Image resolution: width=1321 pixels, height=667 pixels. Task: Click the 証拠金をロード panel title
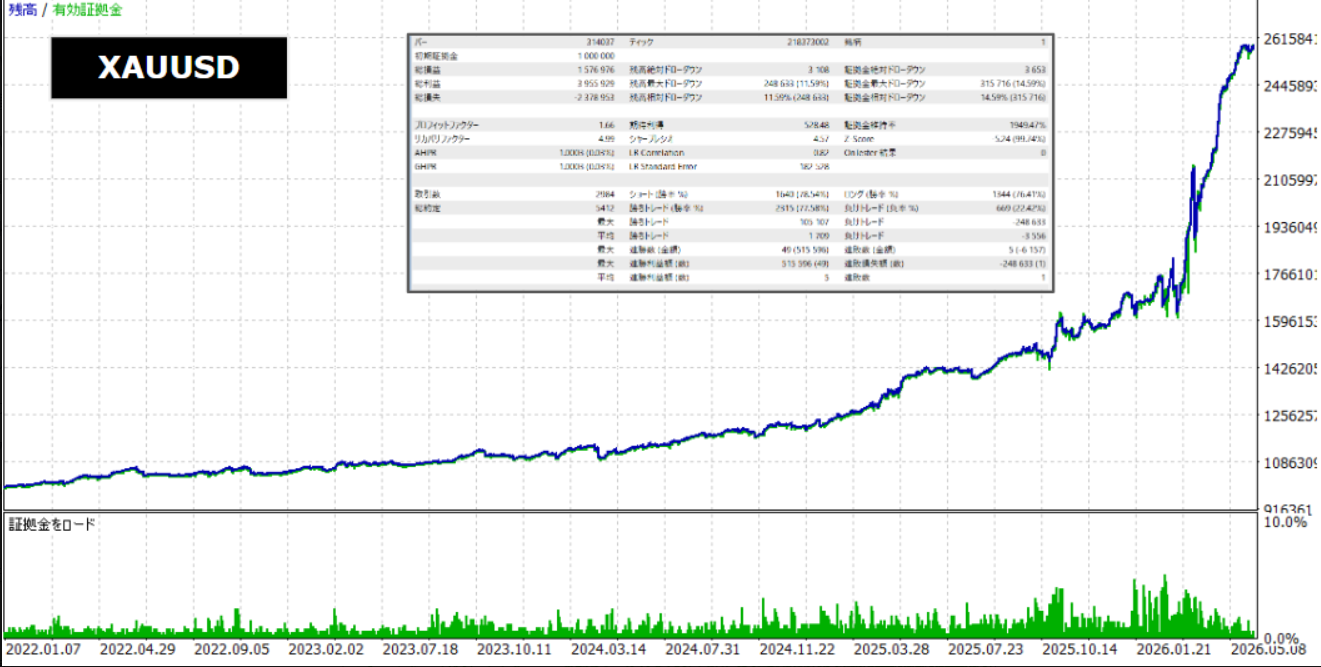click(x=52, y=524)
